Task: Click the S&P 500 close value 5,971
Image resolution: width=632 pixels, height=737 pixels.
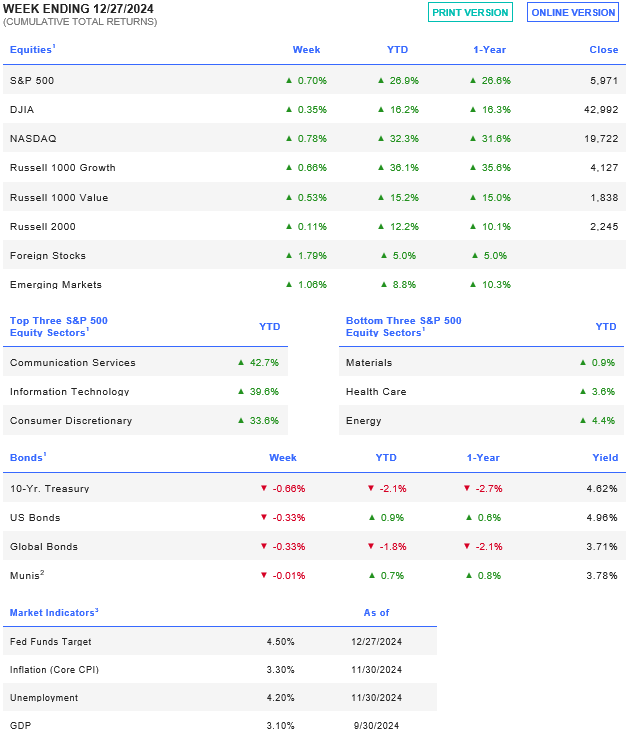Action: [604, 80]
